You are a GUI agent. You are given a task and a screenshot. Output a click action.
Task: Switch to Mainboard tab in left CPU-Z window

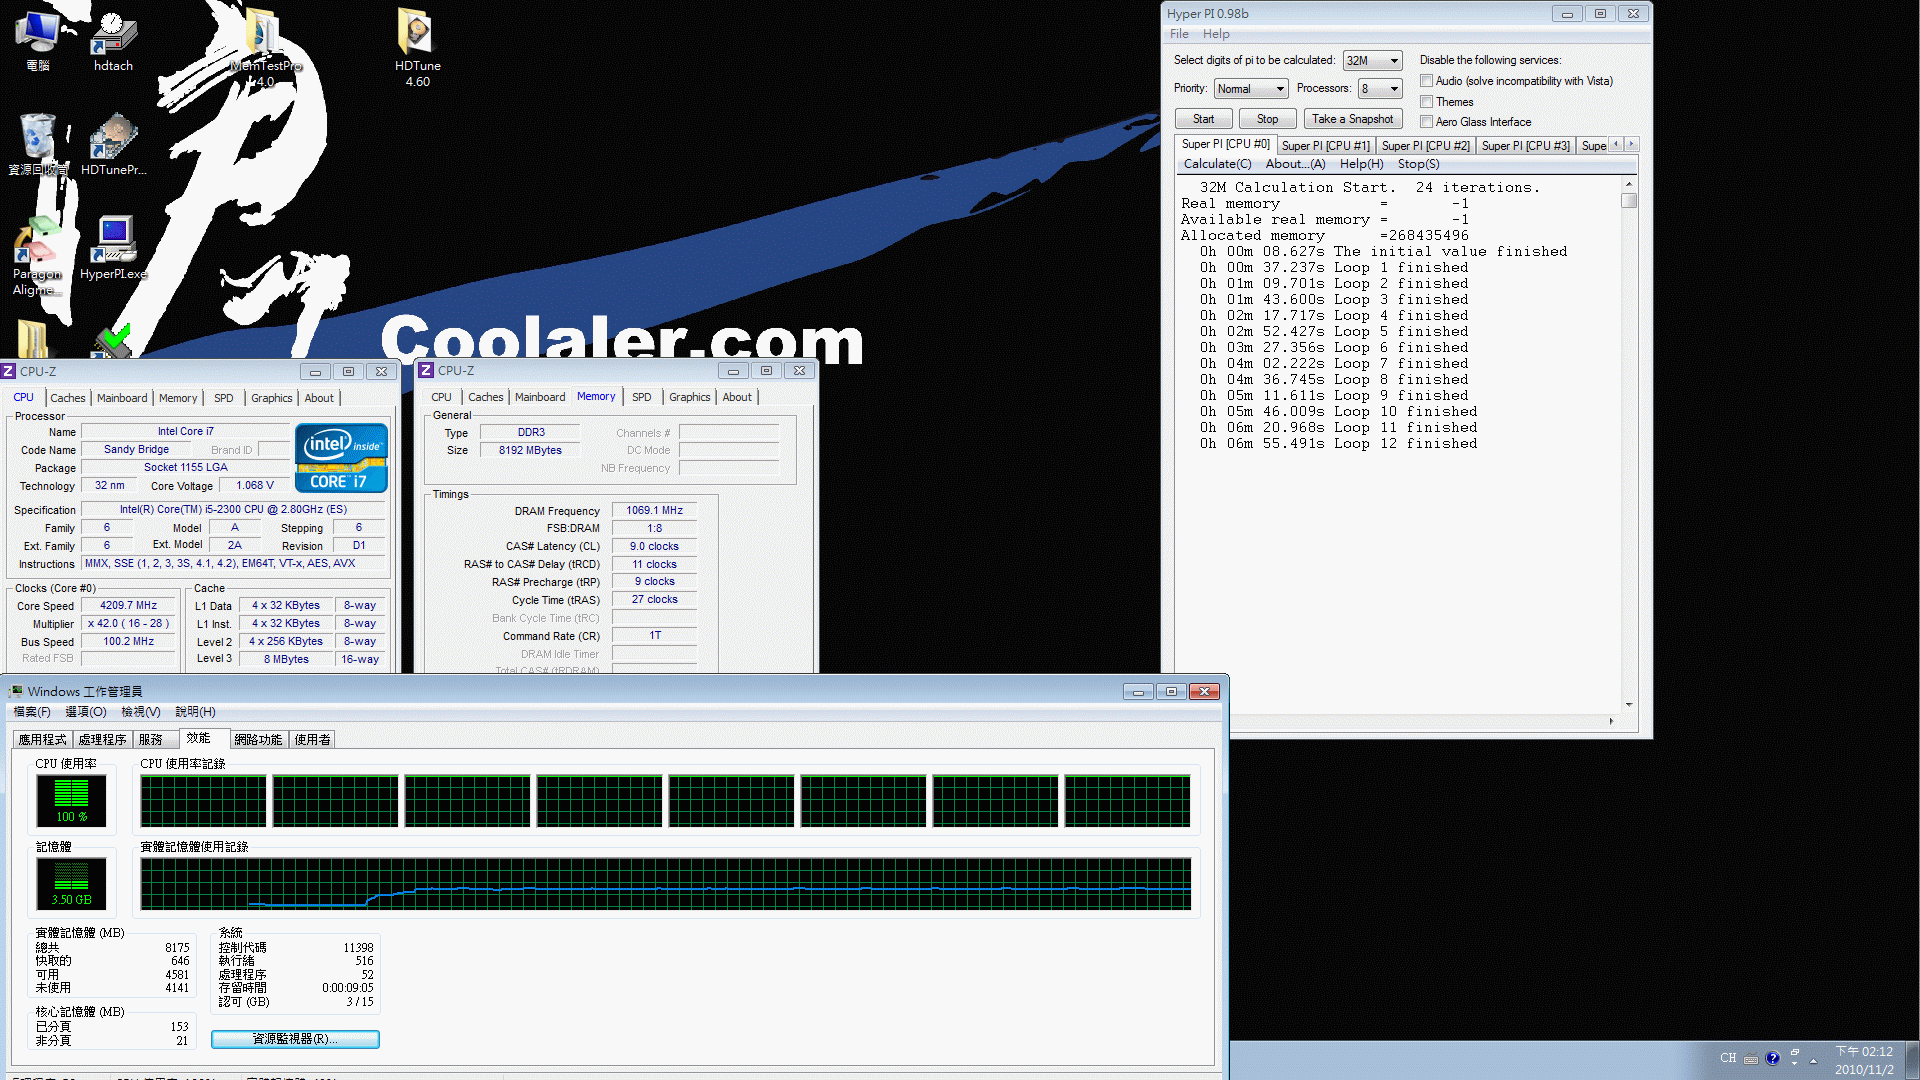point(122,398)
